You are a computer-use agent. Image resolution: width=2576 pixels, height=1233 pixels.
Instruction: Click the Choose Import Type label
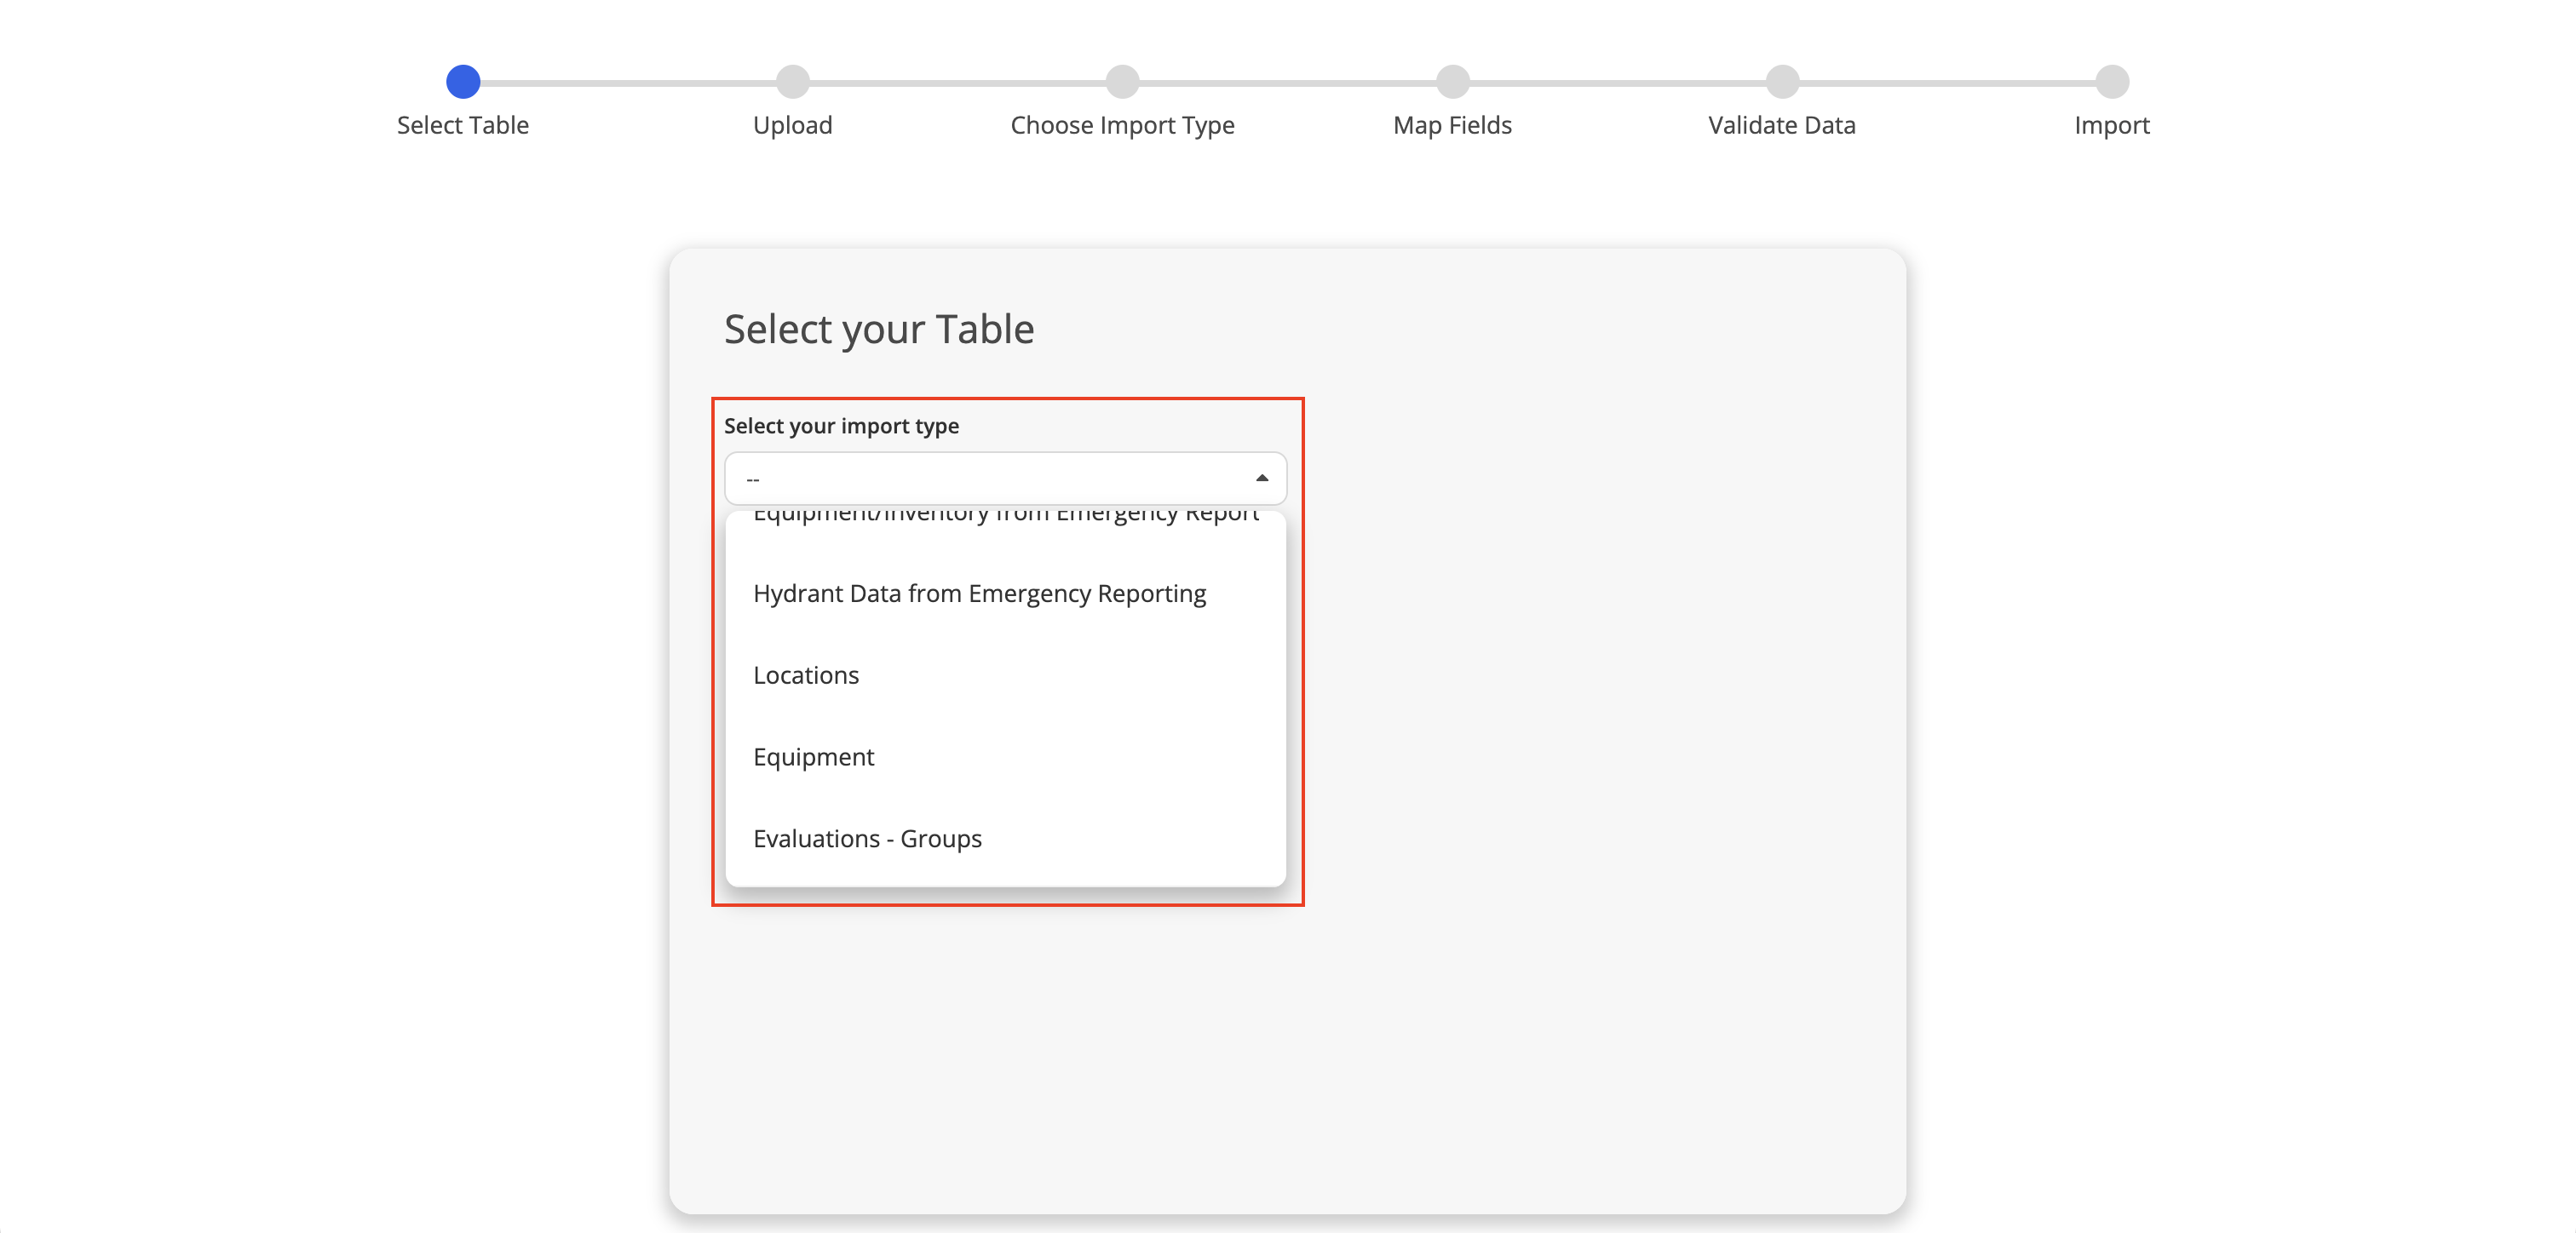(1122, 125)
